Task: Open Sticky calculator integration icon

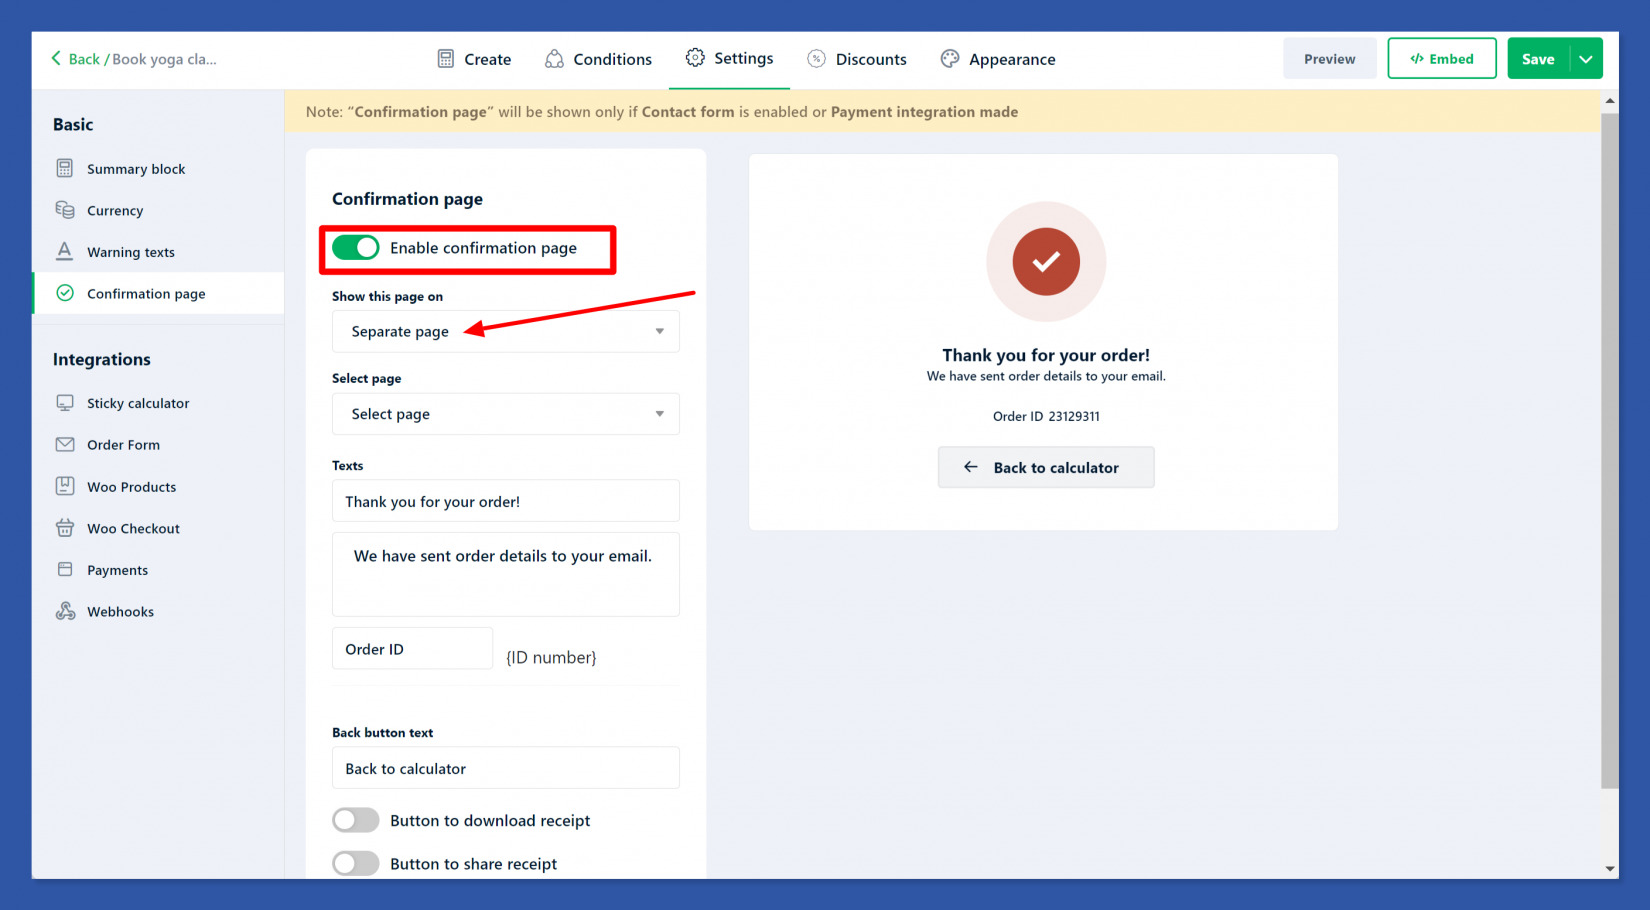Action: (65, 403)
